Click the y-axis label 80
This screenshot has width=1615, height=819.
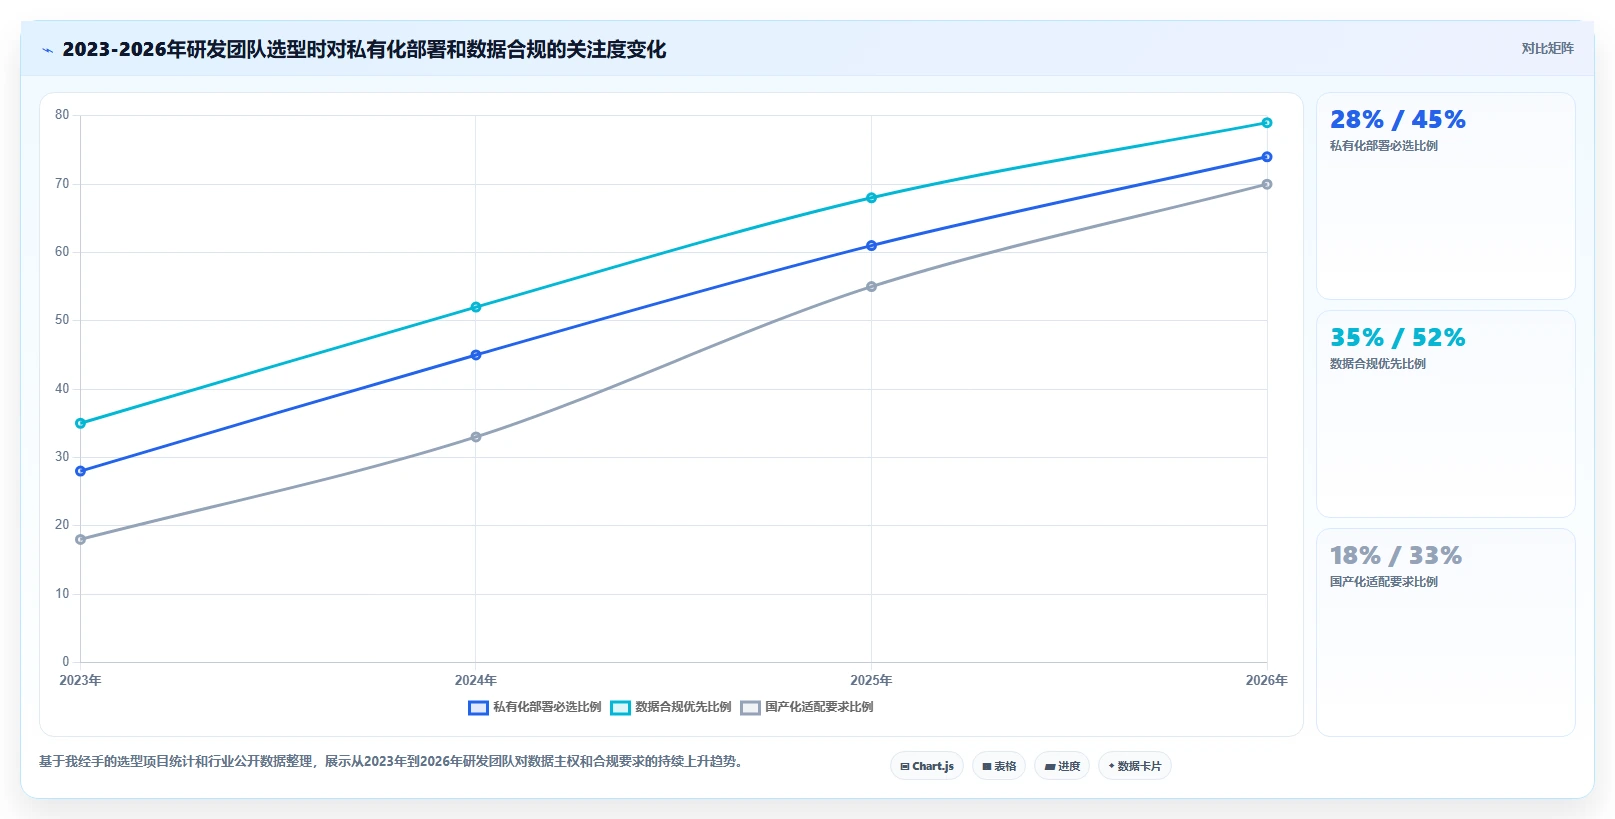[x=62, y=115]
